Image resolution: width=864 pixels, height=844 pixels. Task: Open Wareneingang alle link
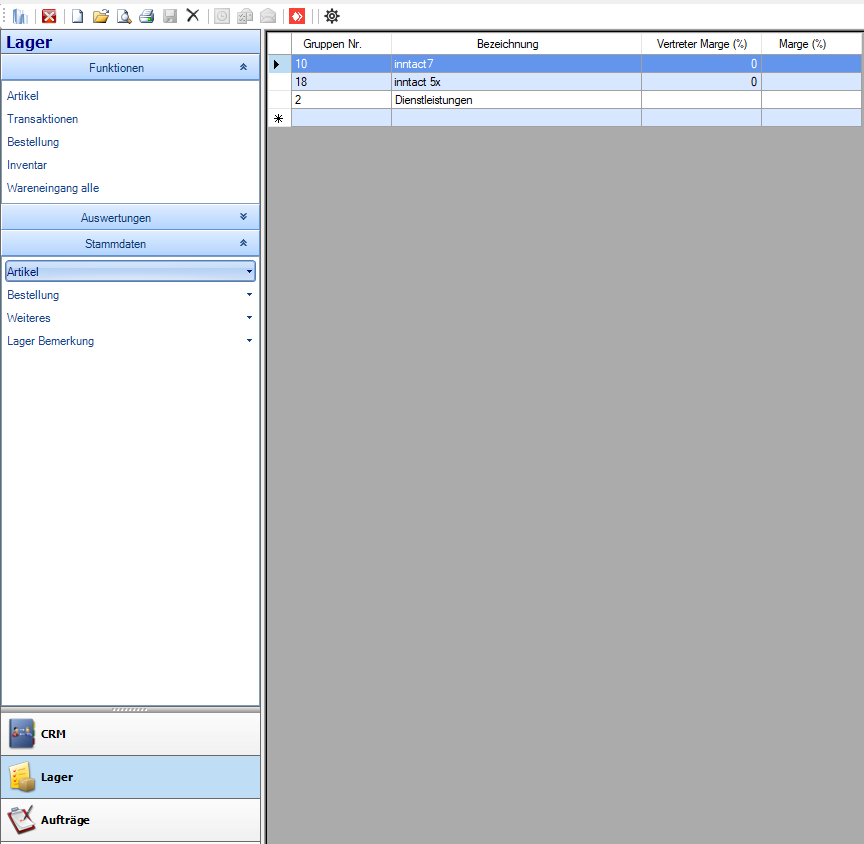click(53, 188)
